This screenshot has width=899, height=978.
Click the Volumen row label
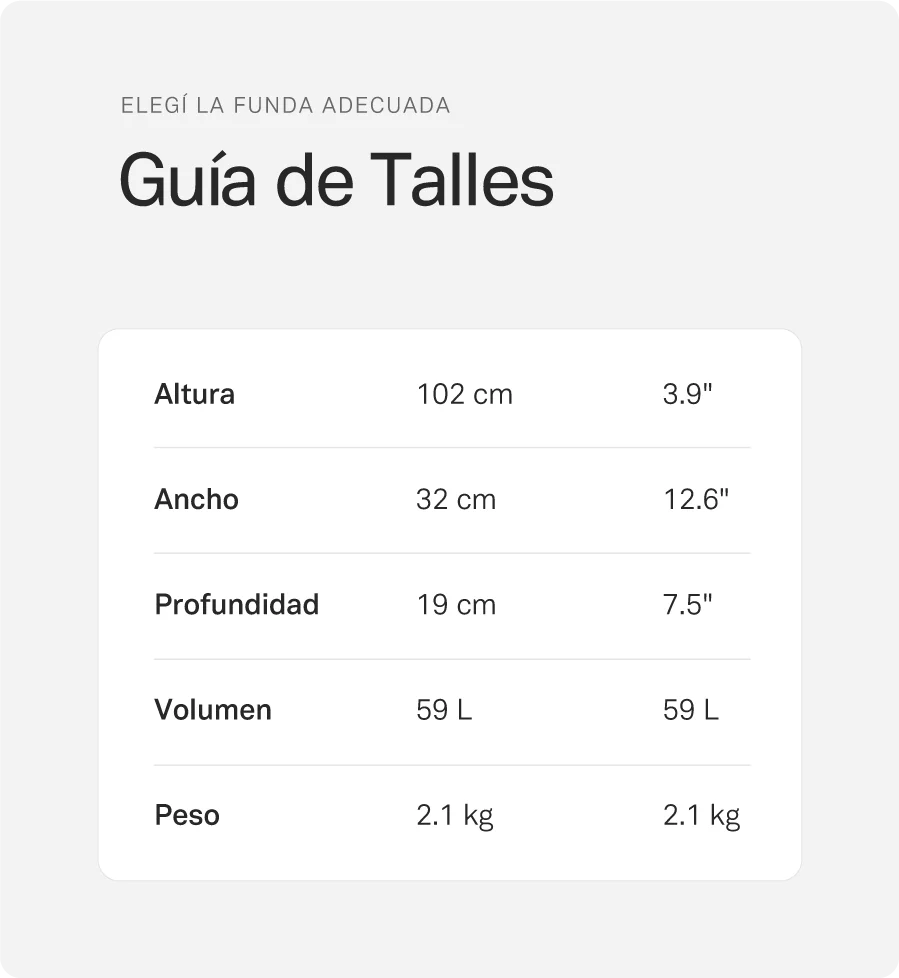coord(212,710)
